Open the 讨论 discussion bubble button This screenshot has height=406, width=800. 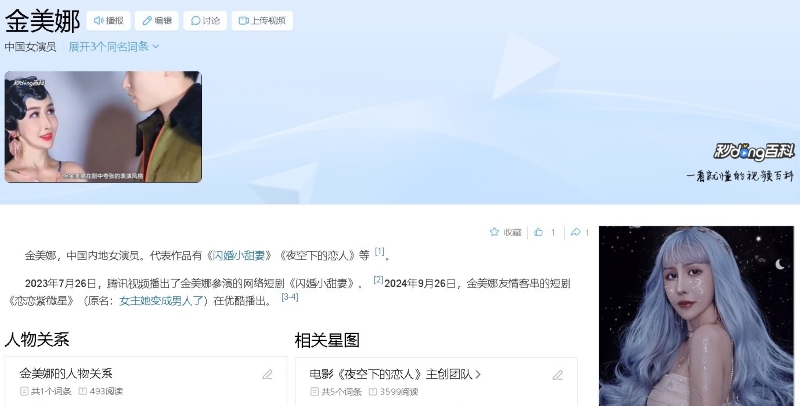(205, 20)
